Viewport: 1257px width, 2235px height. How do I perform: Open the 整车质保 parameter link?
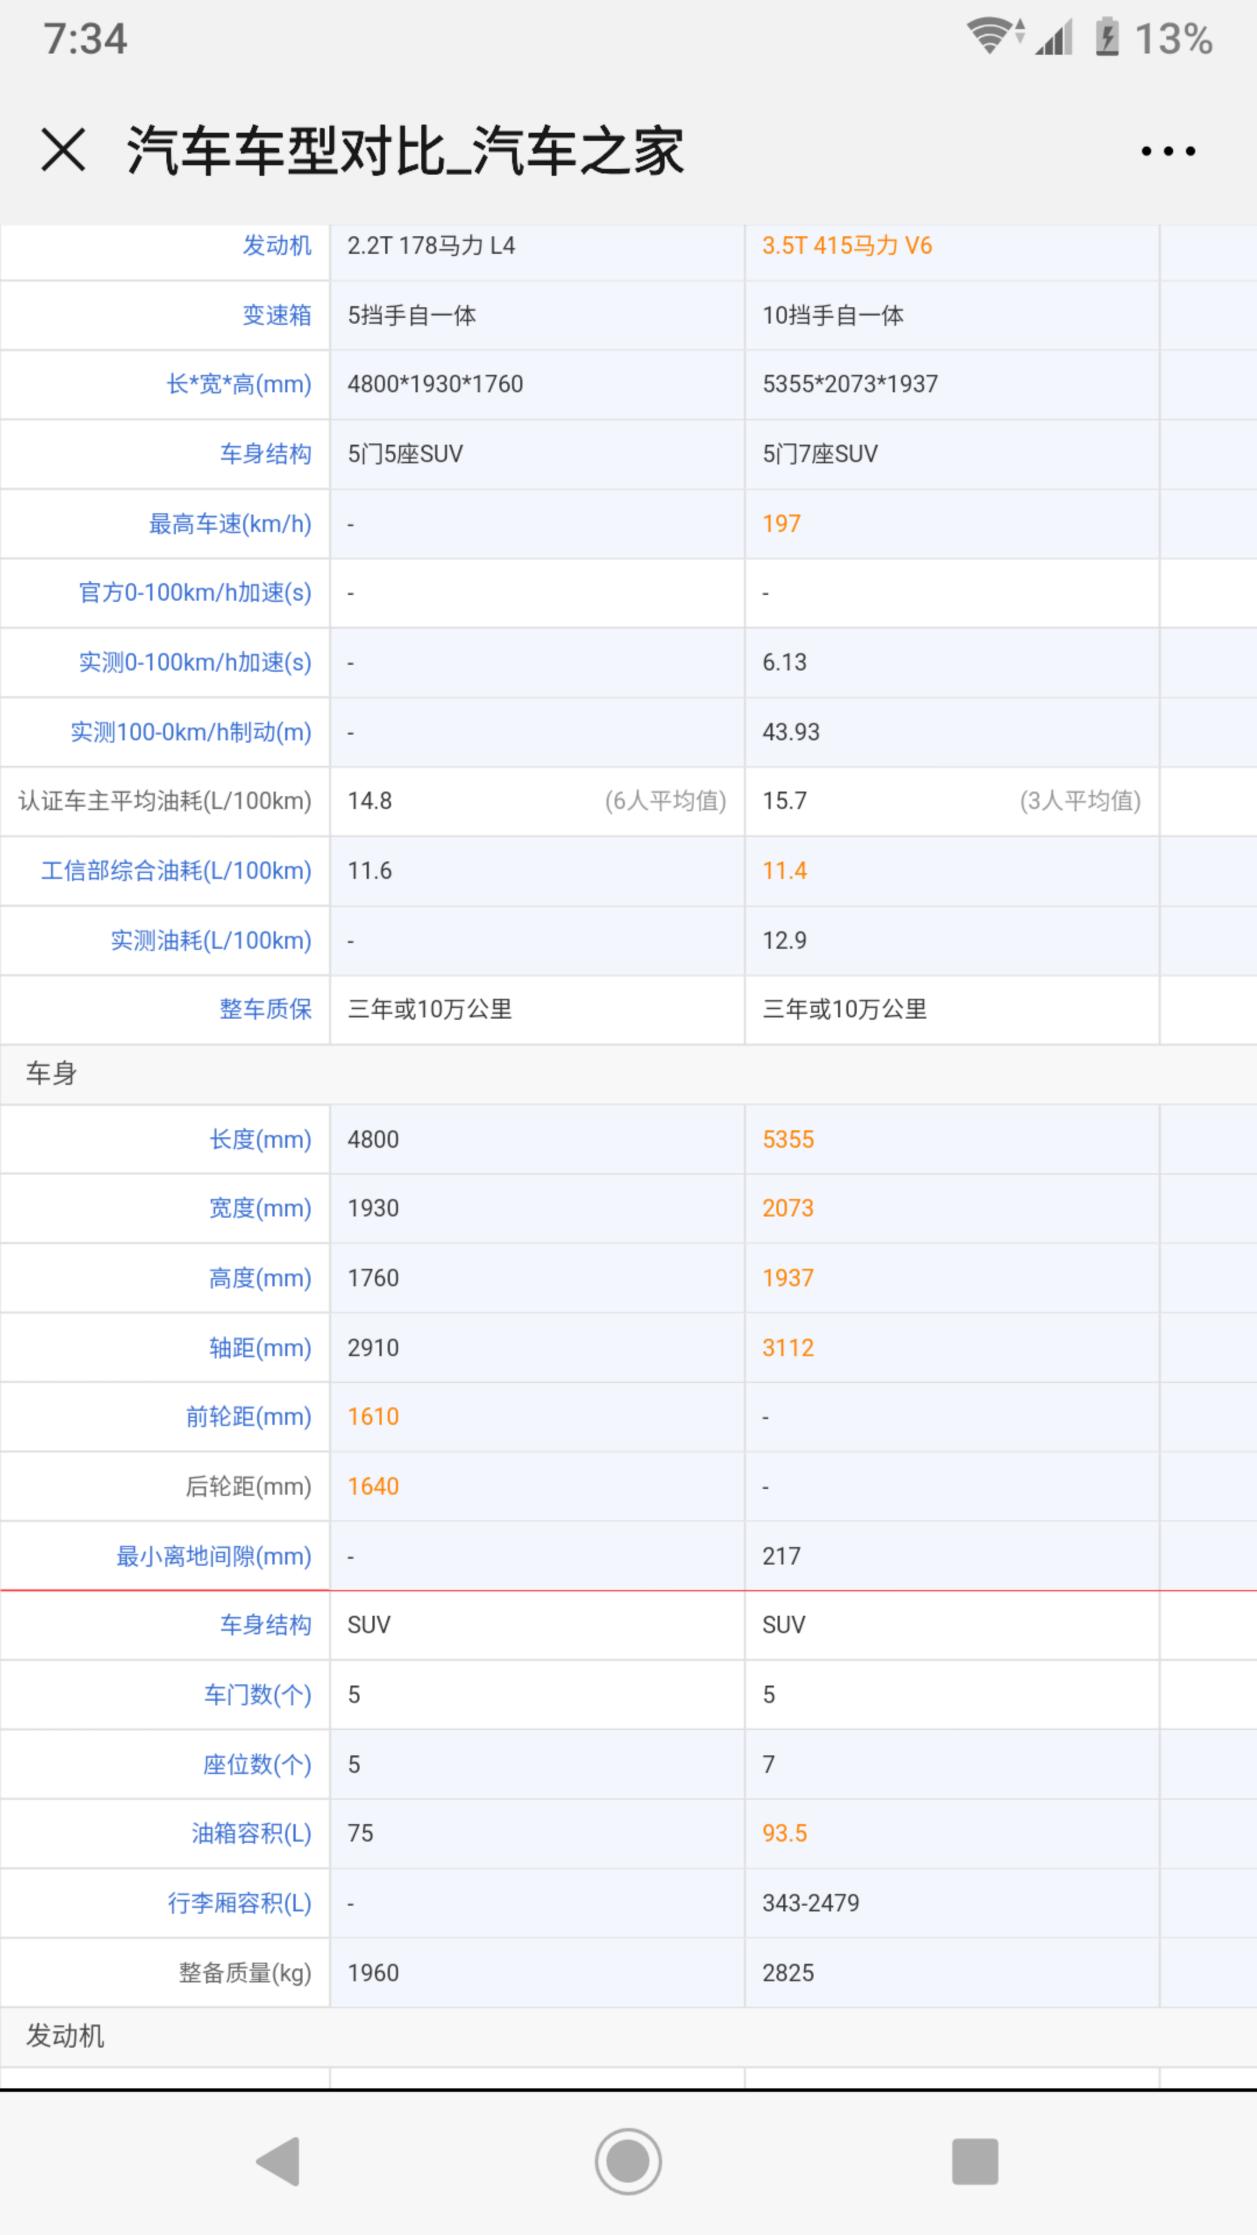coord(266,1010)
